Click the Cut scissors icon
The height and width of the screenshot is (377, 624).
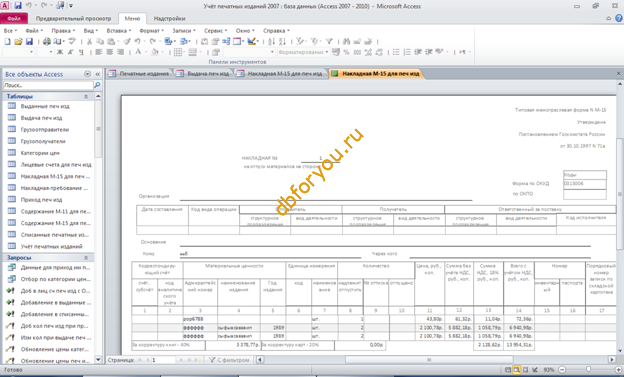[90, 41]
